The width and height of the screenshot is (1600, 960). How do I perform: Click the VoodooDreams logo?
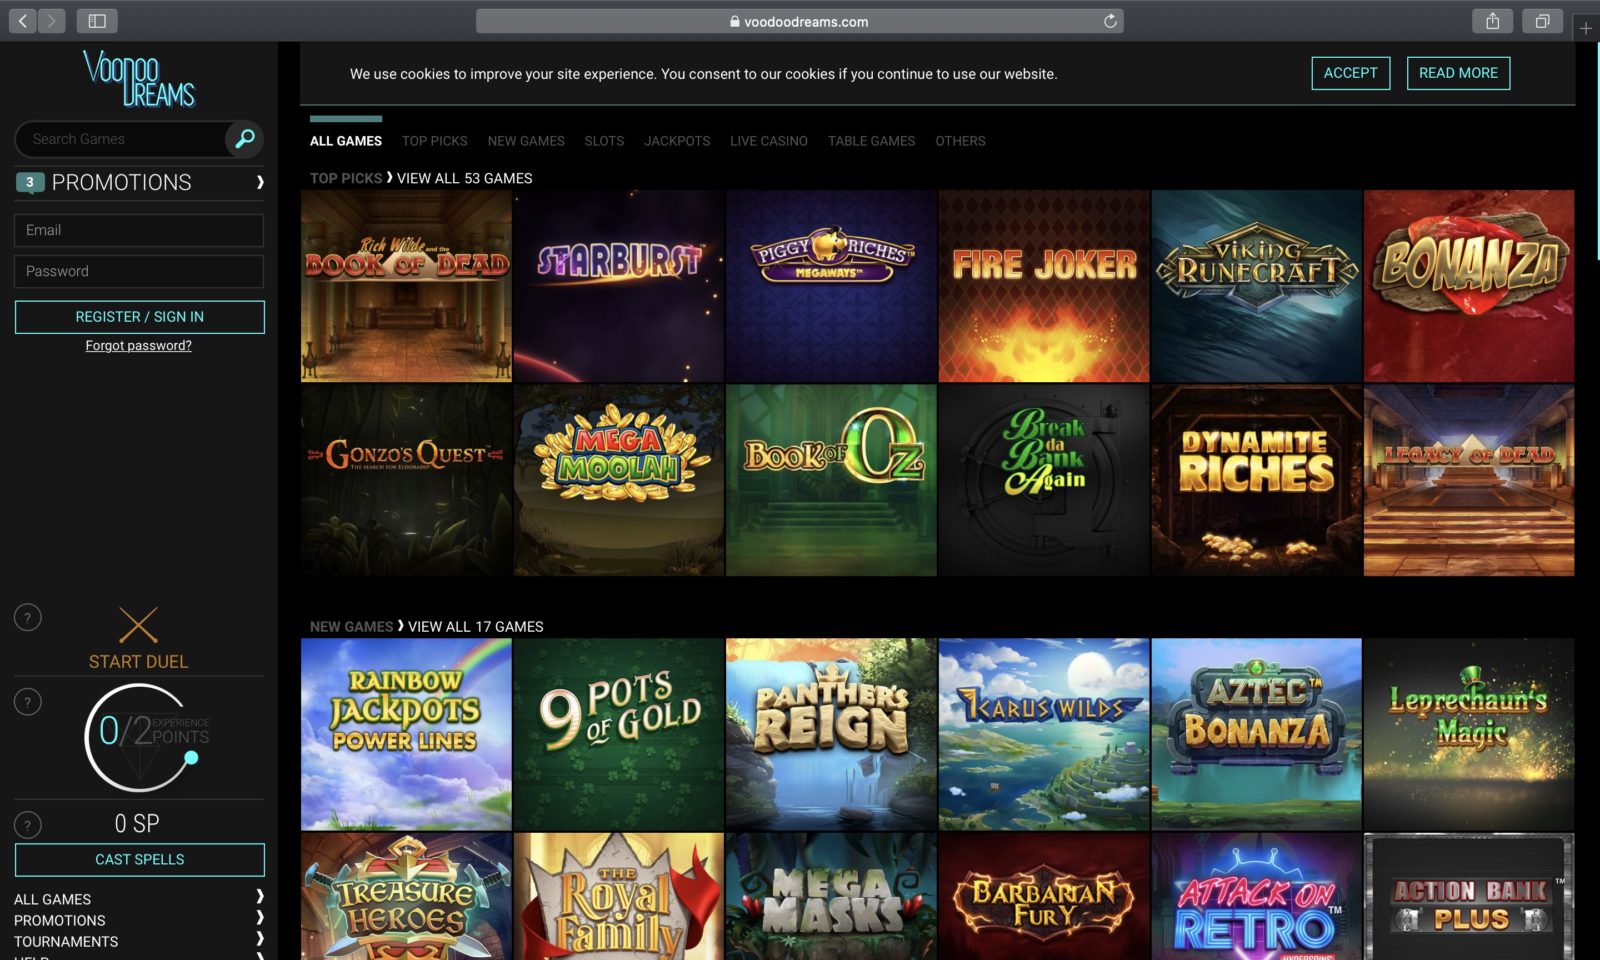click(x=138, y=80)
